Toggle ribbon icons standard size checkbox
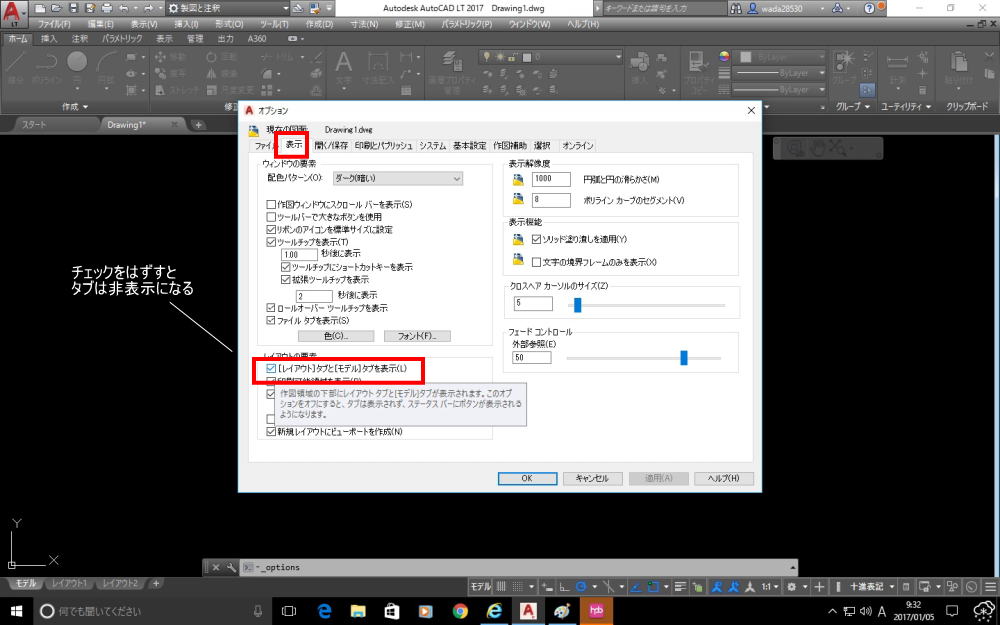 271,230
